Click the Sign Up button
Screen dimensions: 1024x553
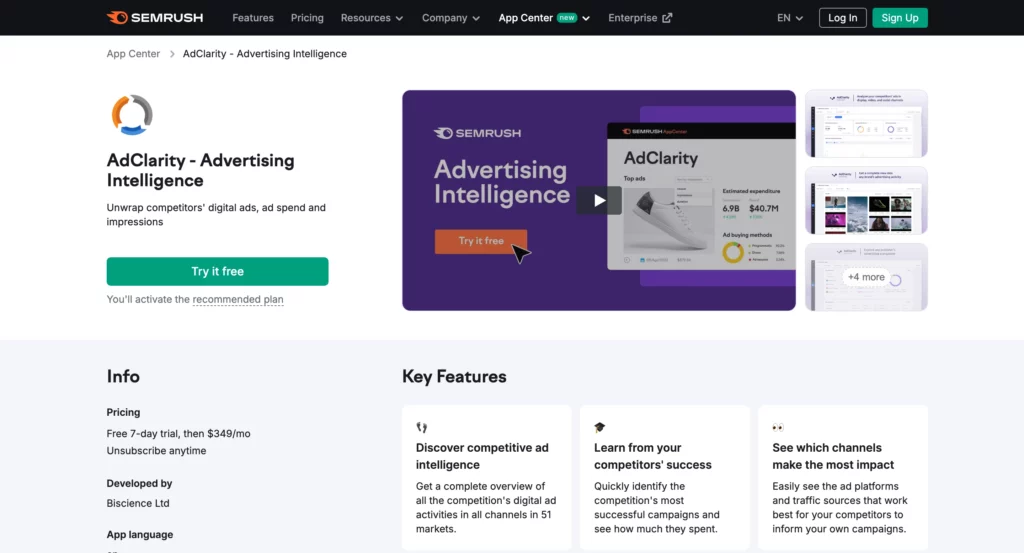[899, 18]
